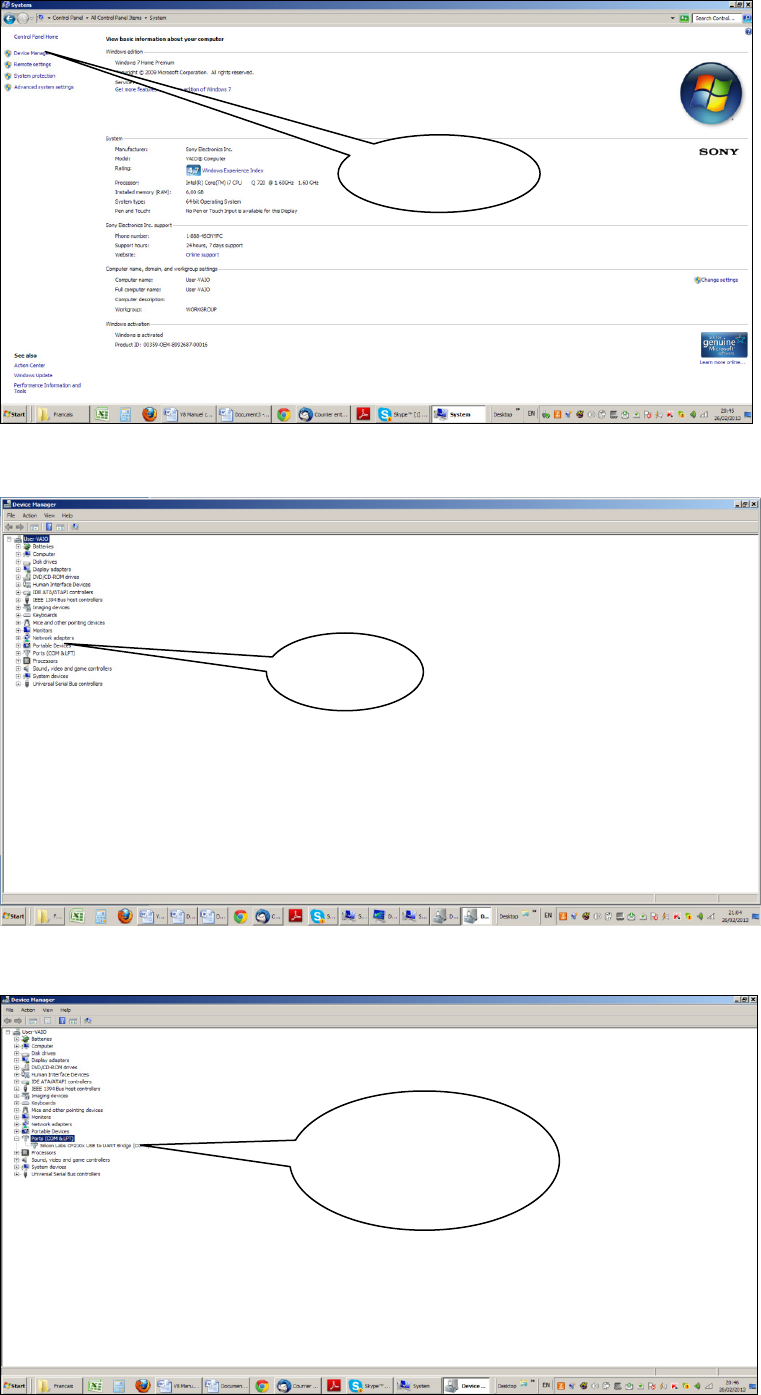
Task: Collapse Ports (COM & LPT) node showing Silicon Labs
Action: pyautogui.click(x=17, y=1138)
